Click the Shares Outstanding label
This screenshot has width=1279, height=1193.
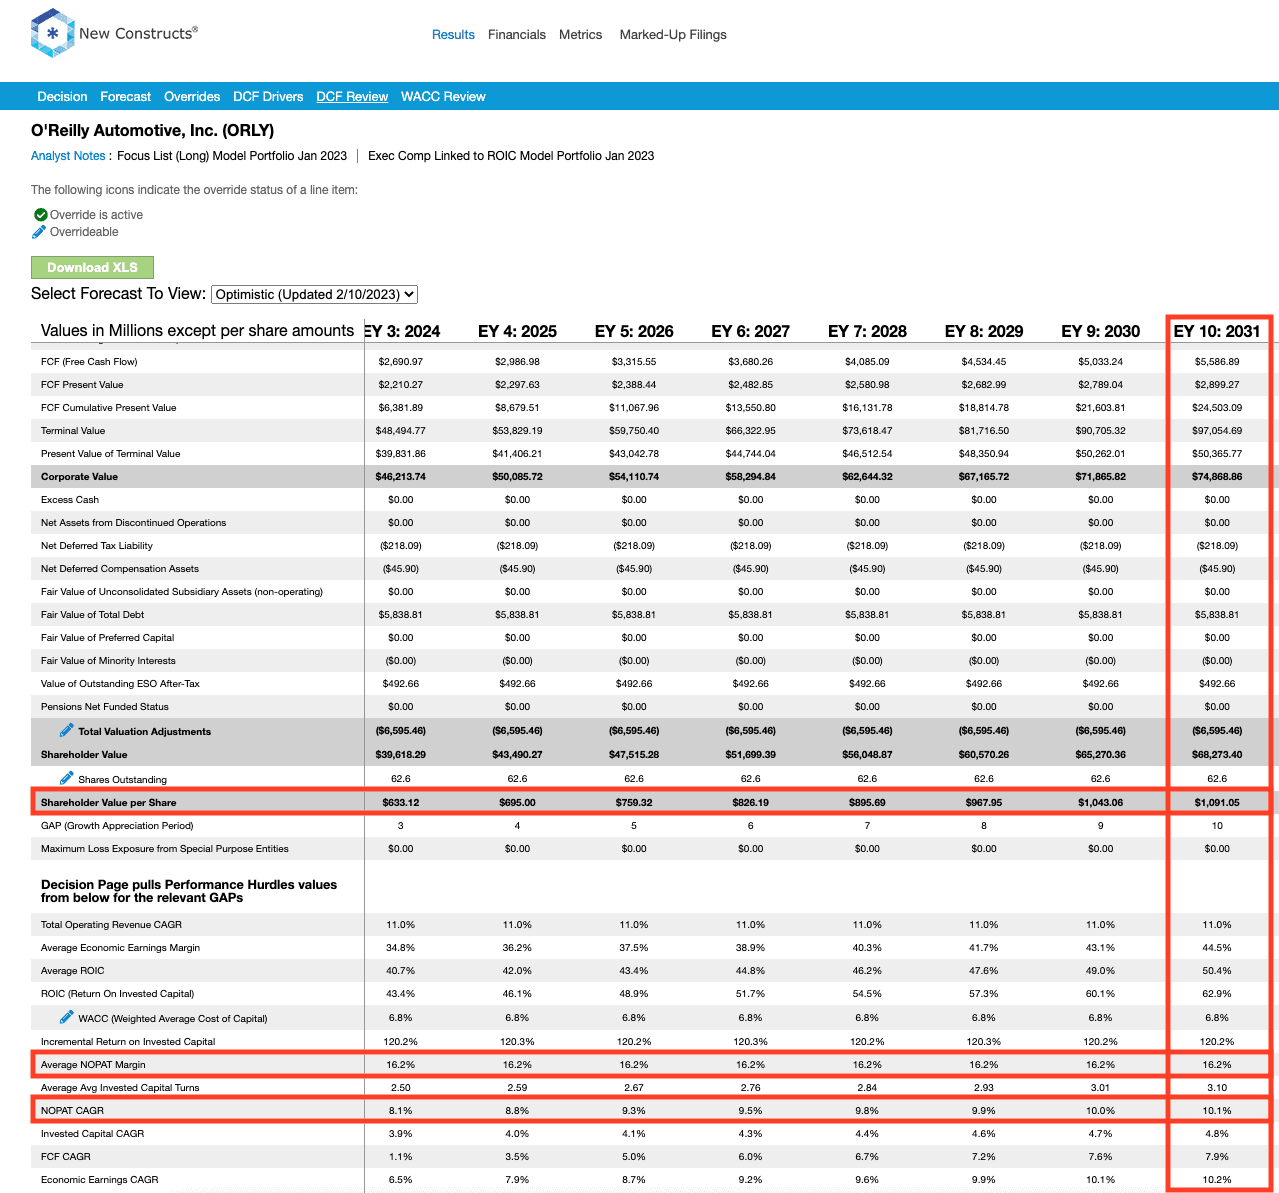[x=123, y=780]
